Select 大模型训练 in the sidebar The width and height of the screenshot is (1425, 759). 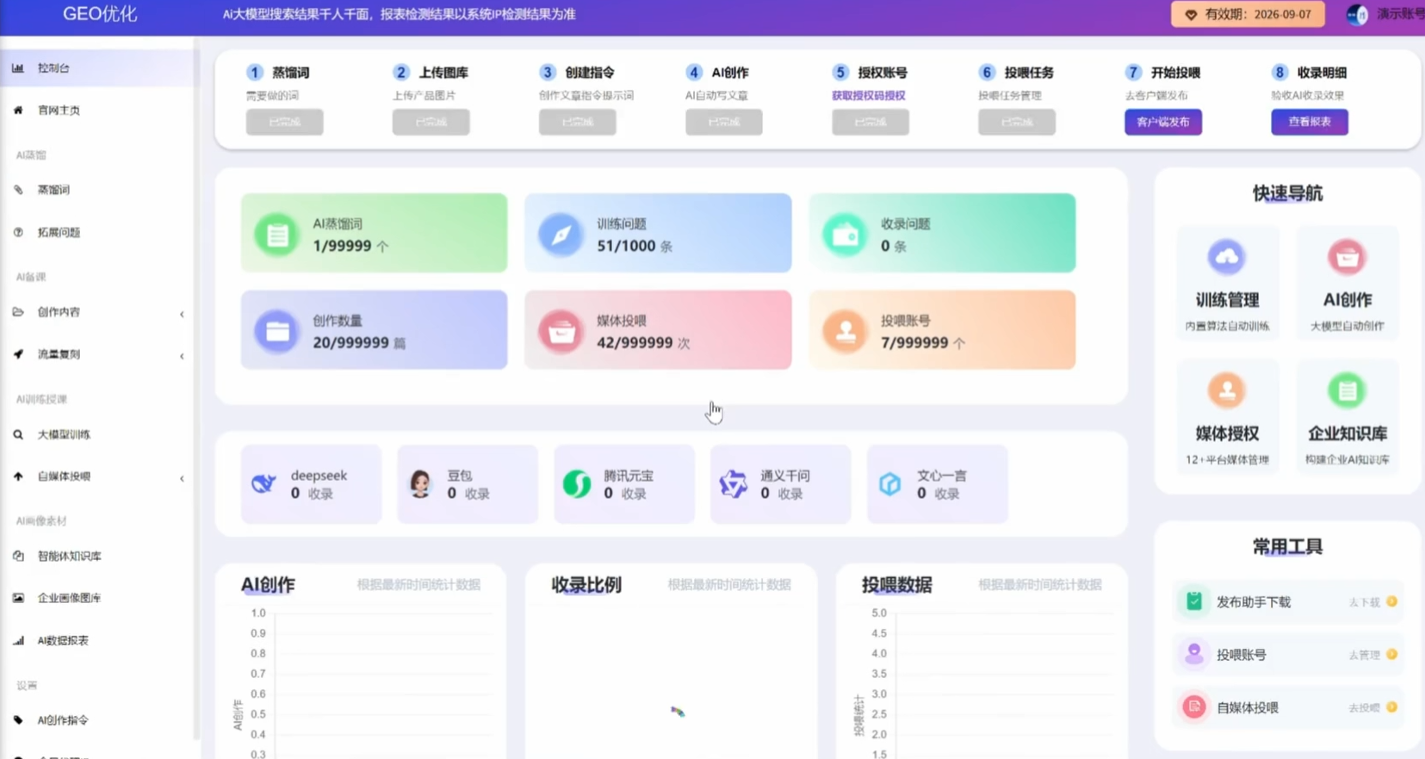65,434
